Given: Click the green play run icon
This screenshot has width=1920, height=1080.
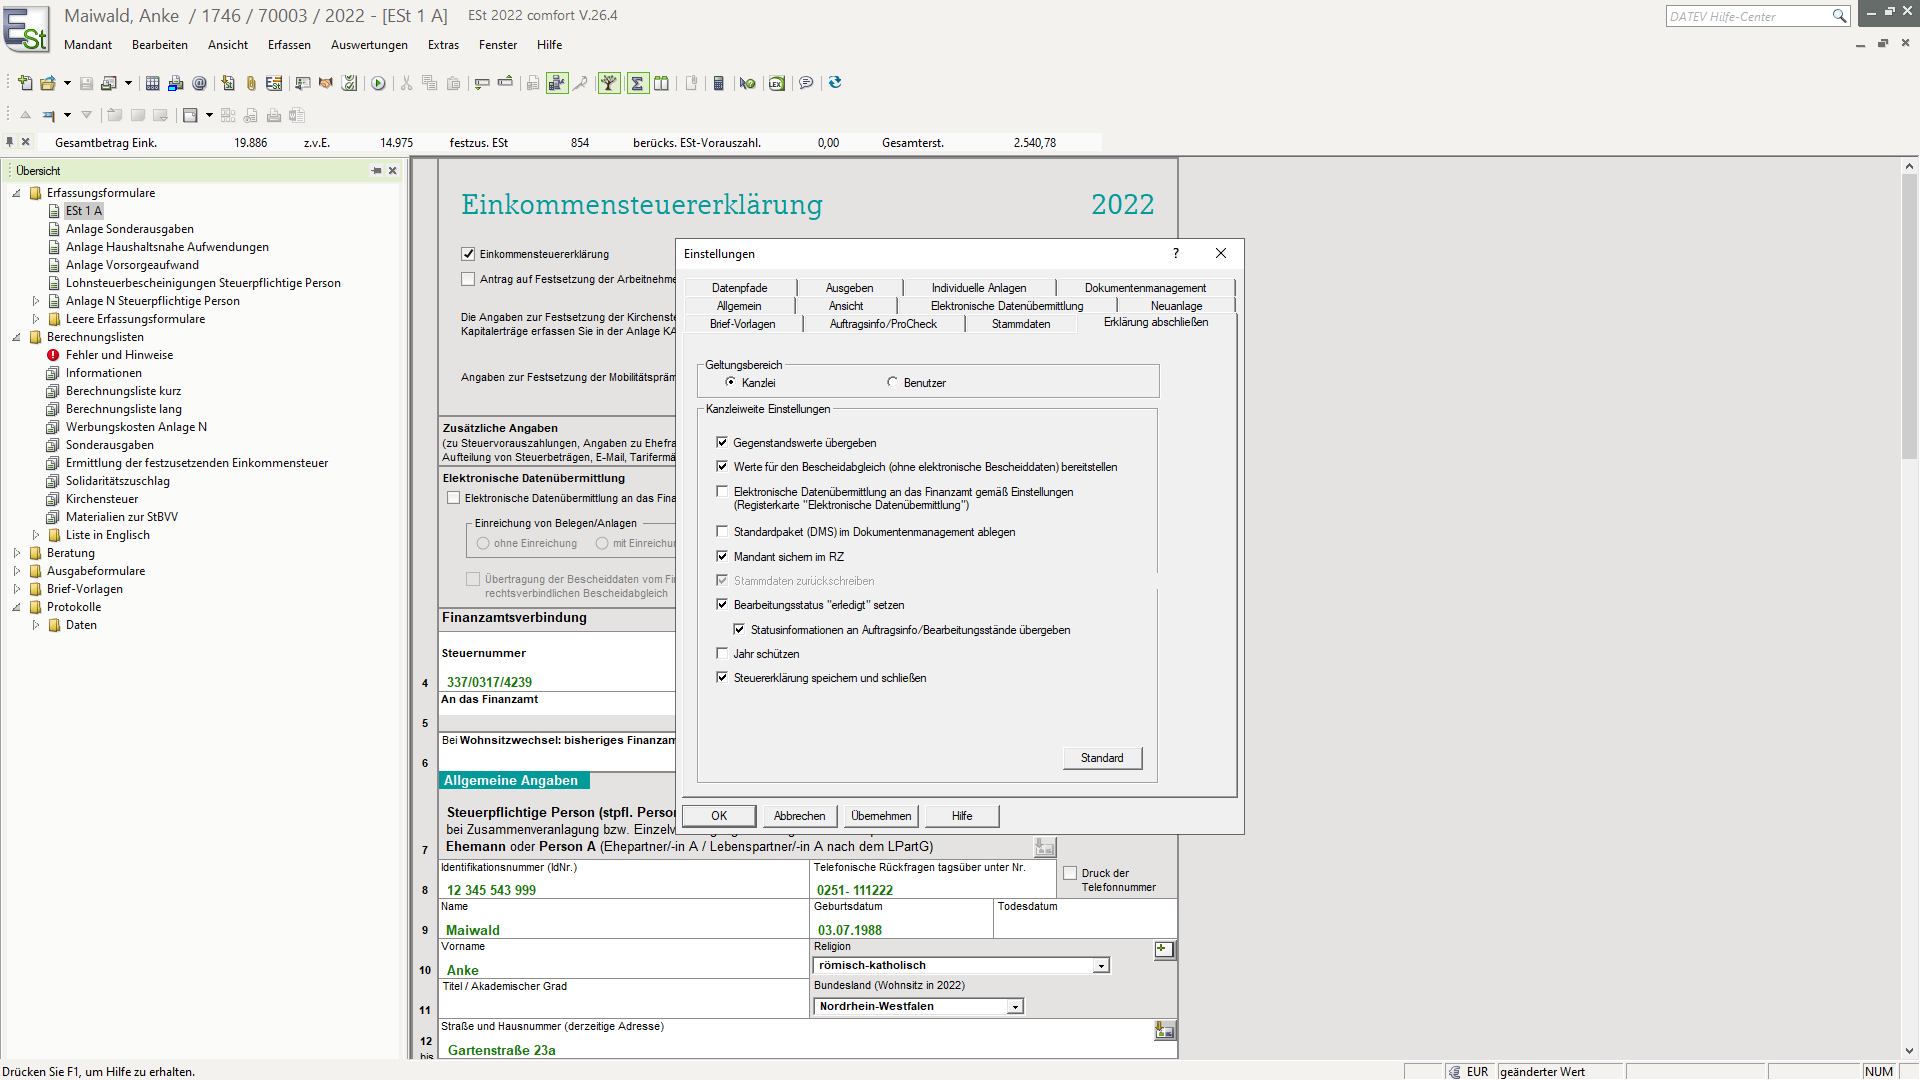Looking at the screenshot, I should pyautogui.click(x=378, y=83).
